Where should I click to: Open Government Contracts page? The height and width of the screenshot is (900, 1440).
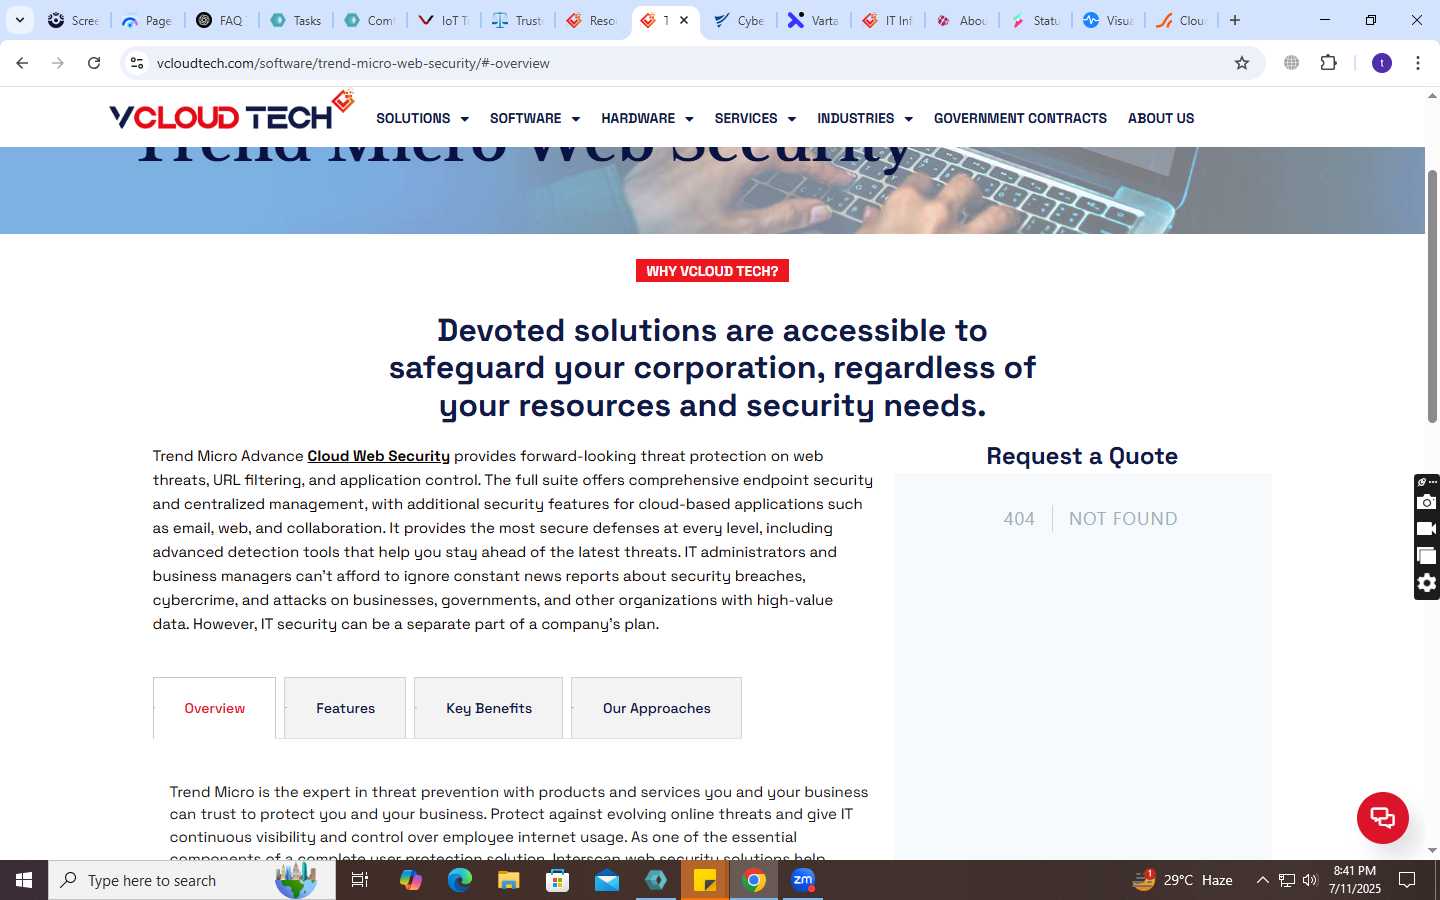1020,118
